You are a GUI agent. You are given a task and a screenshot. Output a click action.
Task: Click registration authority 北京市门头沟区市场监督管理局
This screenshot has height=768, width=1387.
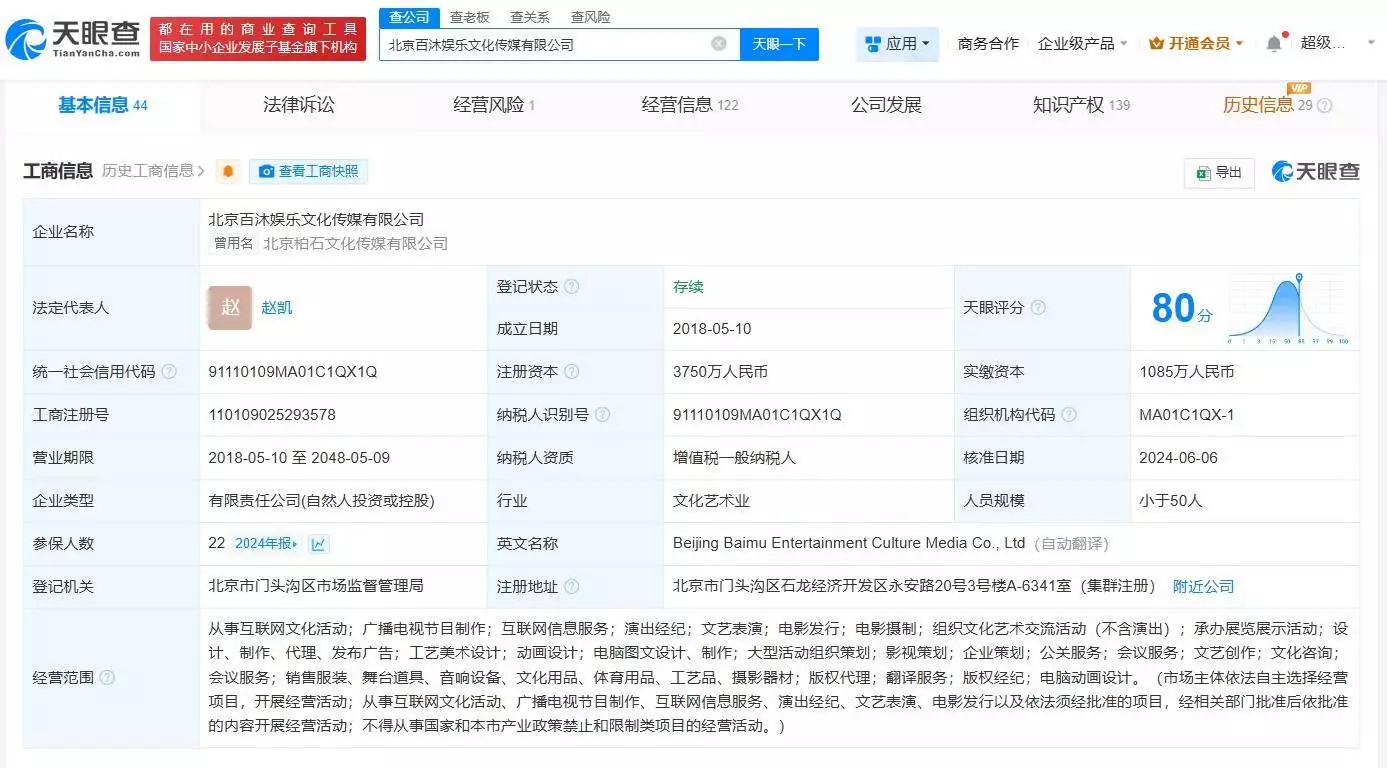(316, 586)
